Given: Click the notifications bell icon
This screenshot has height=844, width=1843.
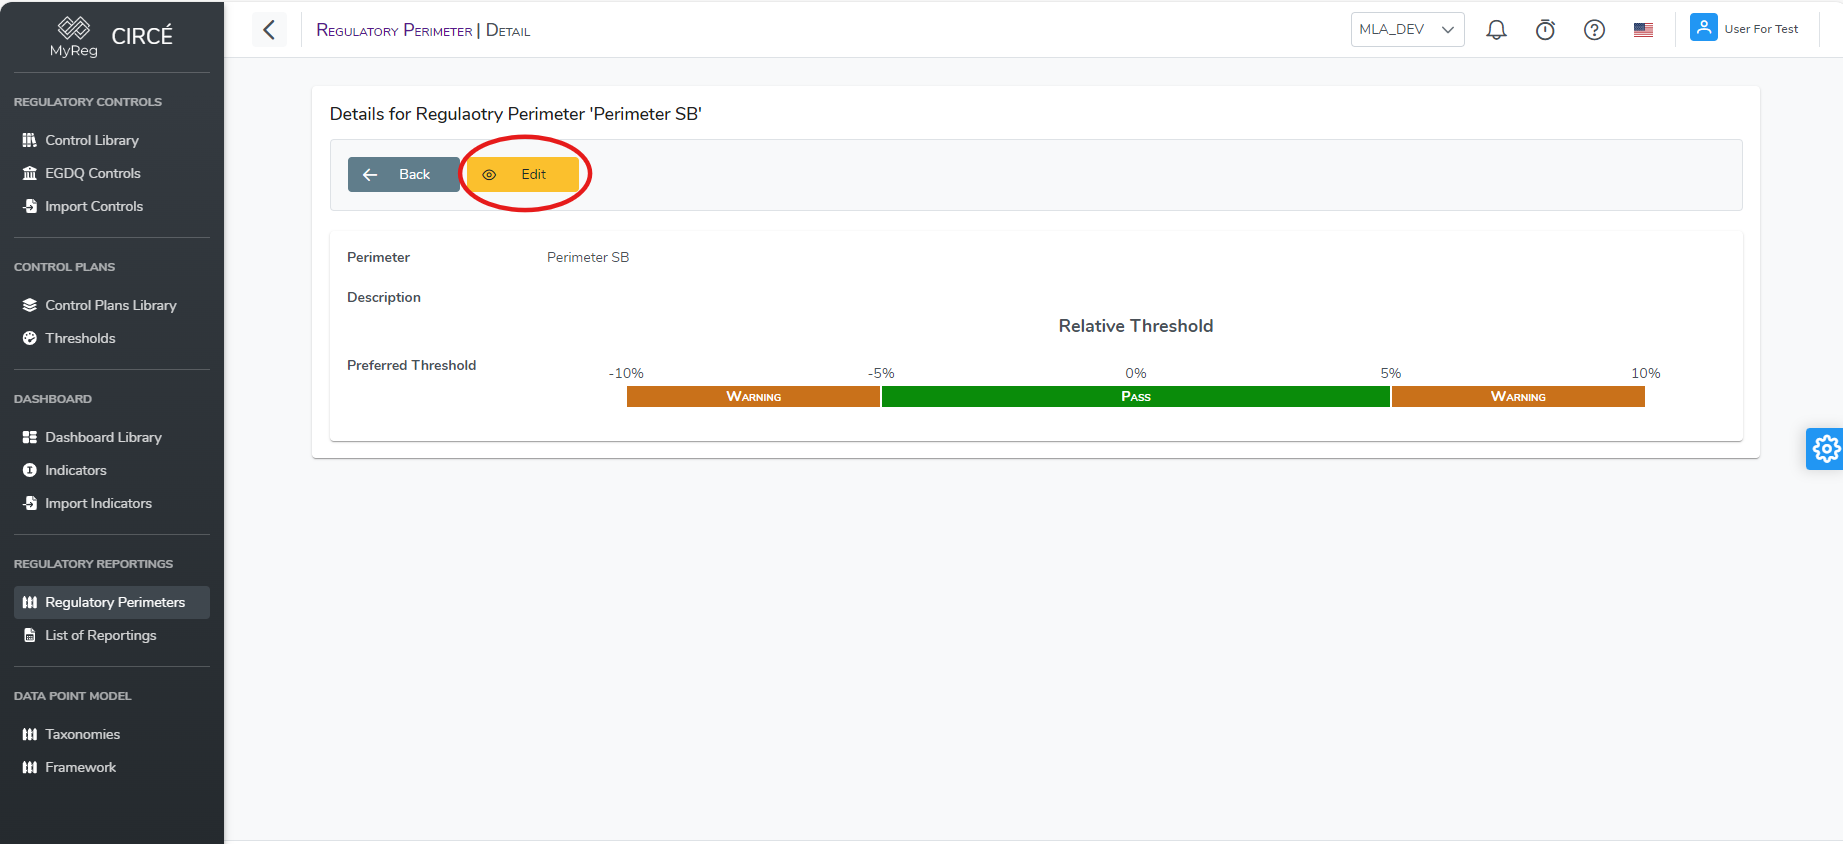Looking at the screenshot, I should click(1496, 30).
